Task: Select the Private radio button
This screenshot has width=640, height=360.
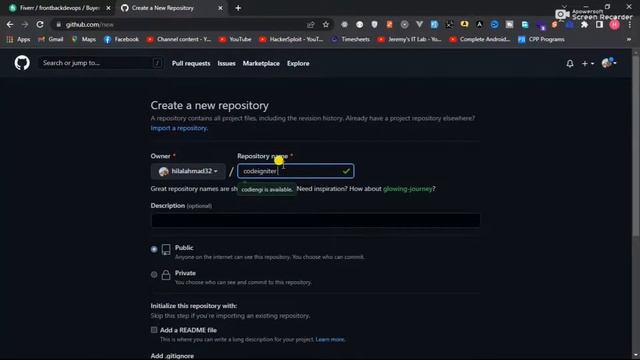Action: click(x=154, y=274)
